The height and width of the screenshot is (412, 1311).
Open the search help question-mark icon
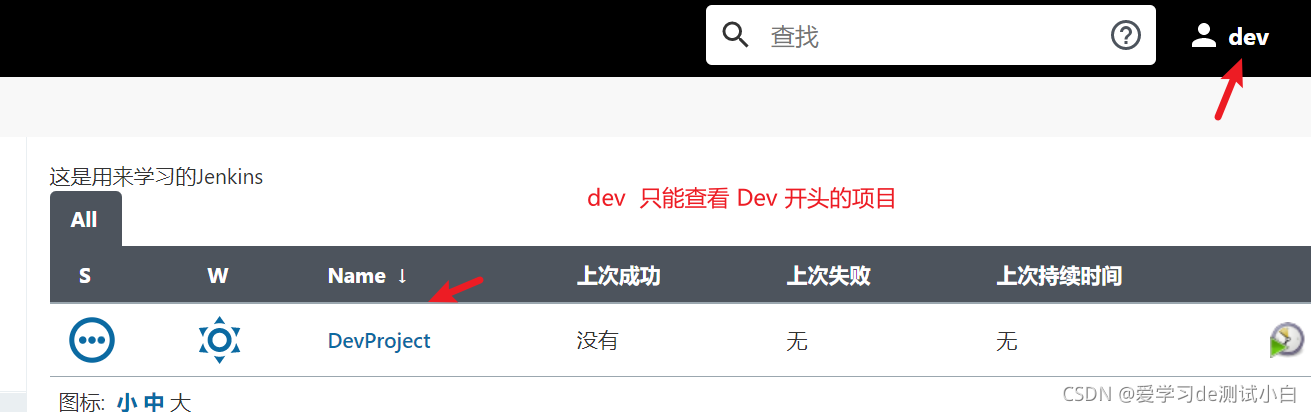1126,36
